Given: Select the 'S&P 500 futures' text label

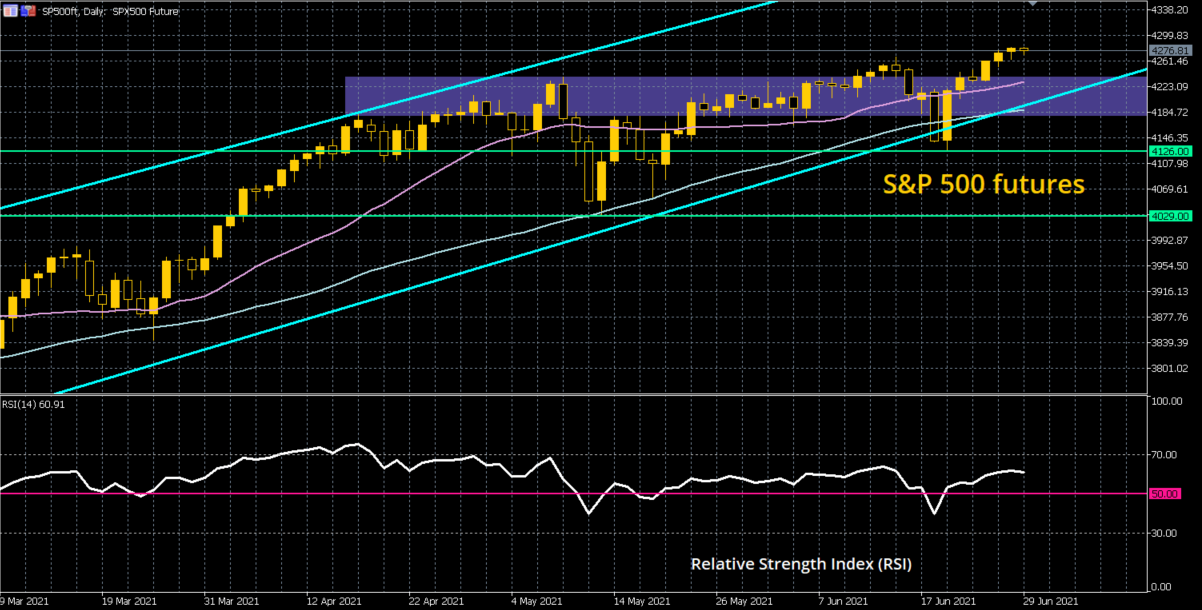Looking at the screenshot, I should 983,184.
